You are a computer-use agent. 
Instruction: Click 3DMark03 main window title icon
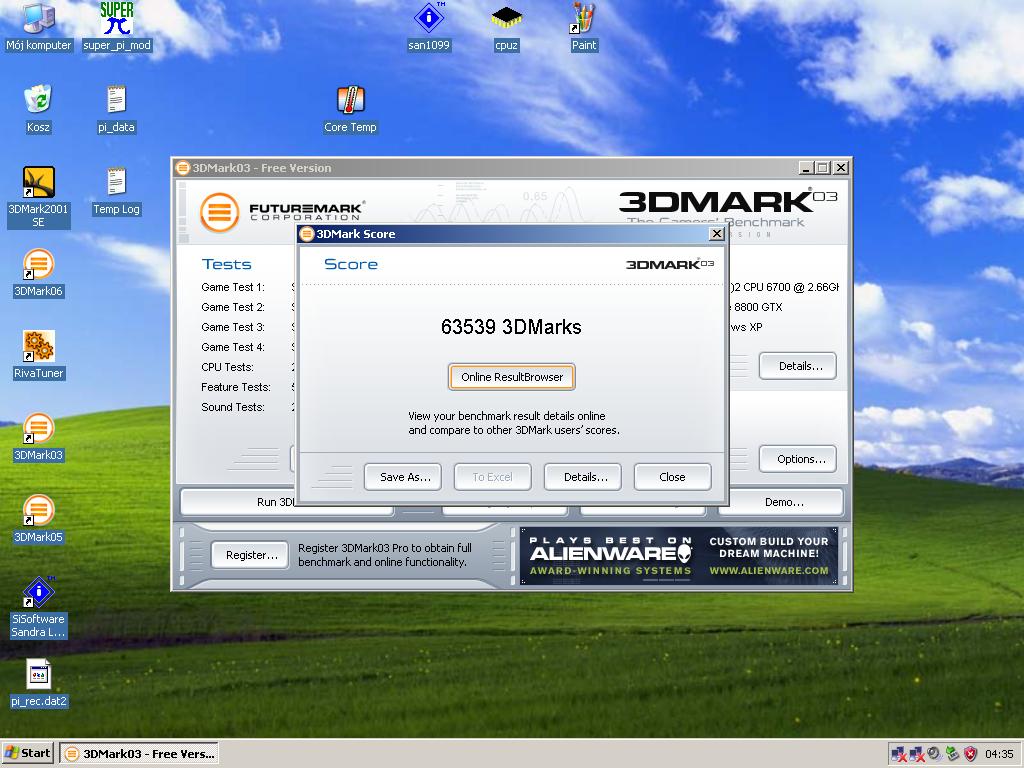[183, 168]
